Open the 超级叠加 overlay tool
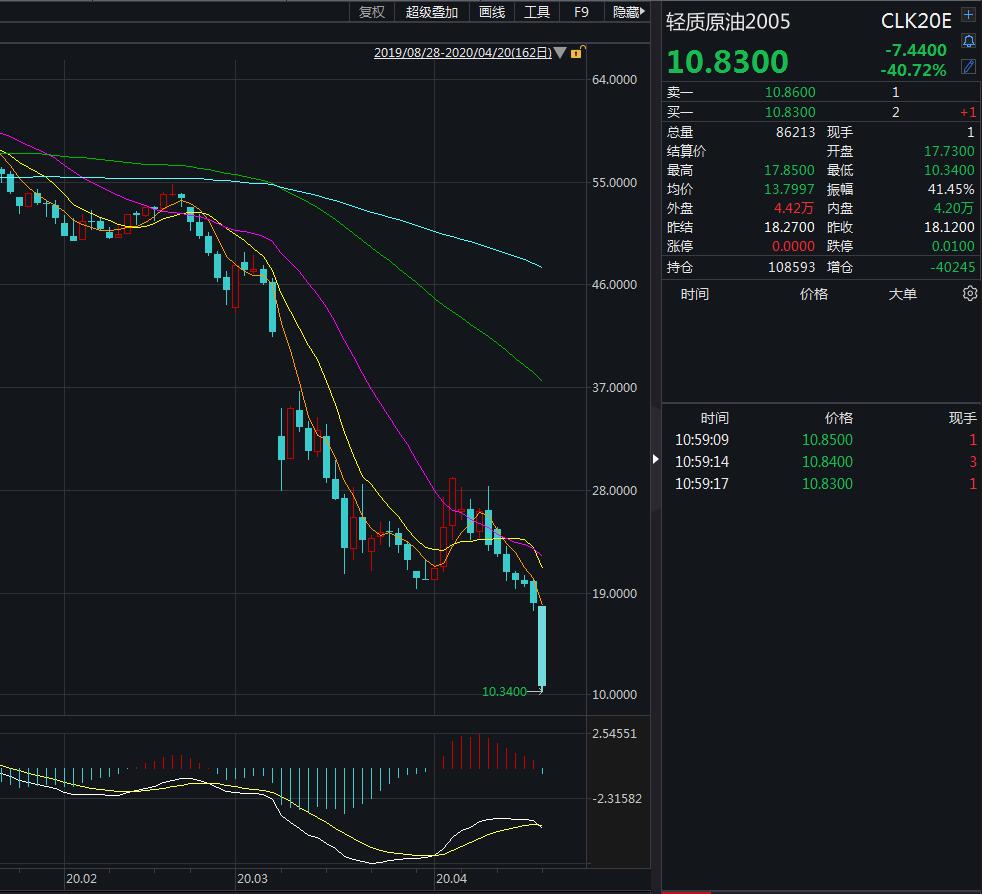Image resolution: width=982 pixels, height=894 pixels. 432,12
